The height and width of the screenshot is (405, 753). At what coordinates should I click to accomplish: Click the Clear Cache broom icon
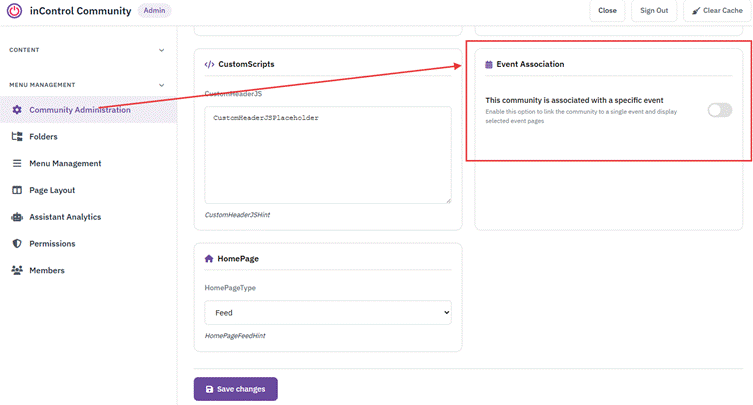(696, 11)
